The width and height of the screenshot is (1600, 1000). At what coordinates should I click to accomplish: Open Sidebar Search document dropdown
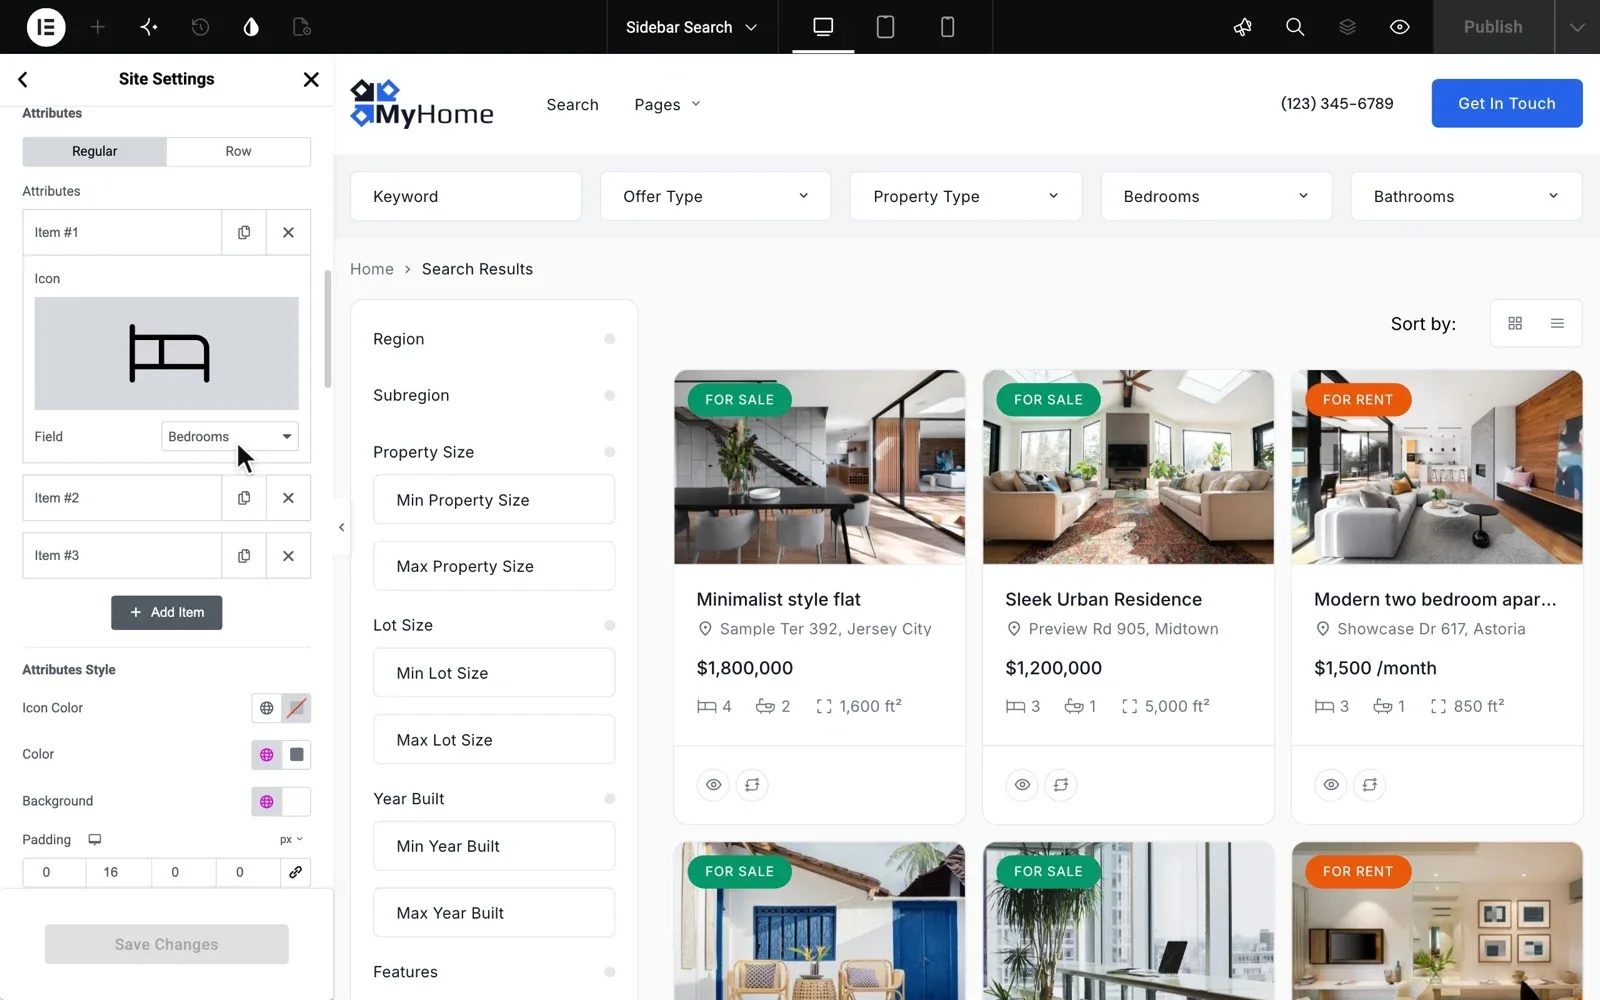[691, 27]
